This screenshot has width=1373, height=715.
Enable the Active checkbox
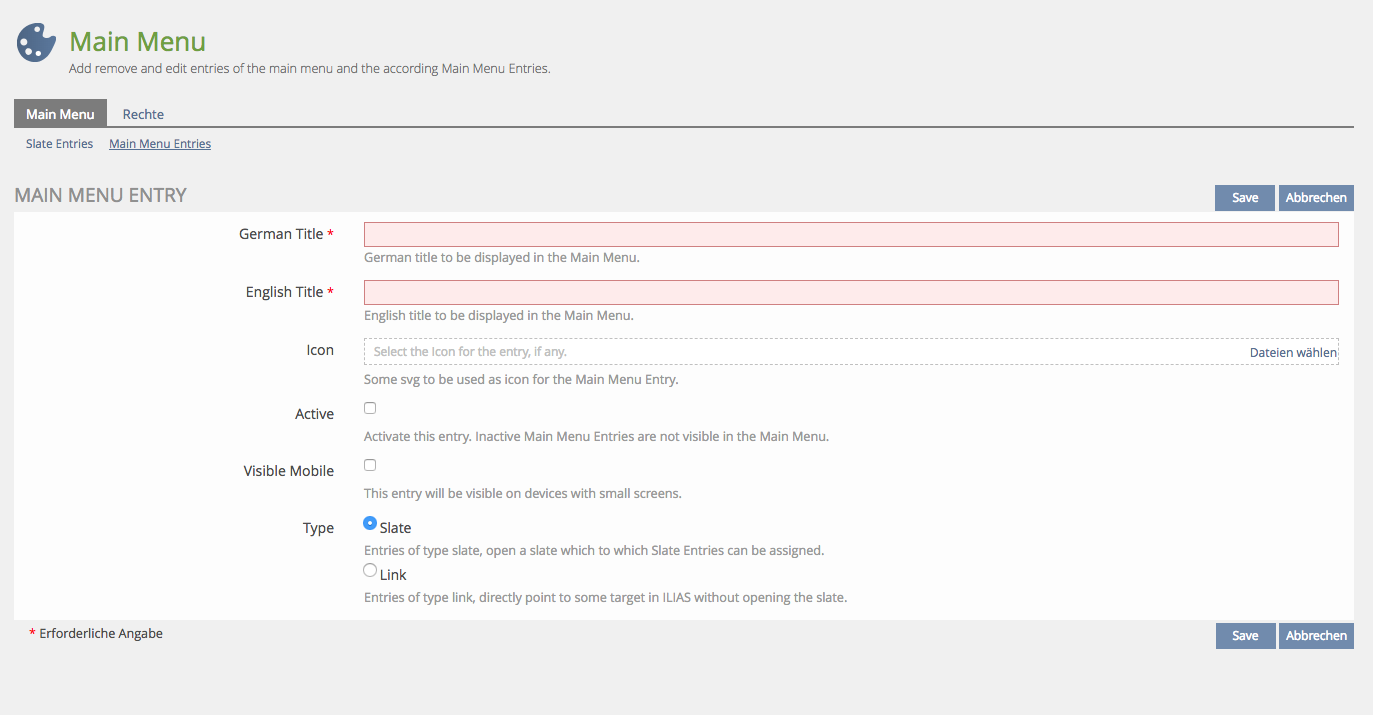tap(370, 408)
